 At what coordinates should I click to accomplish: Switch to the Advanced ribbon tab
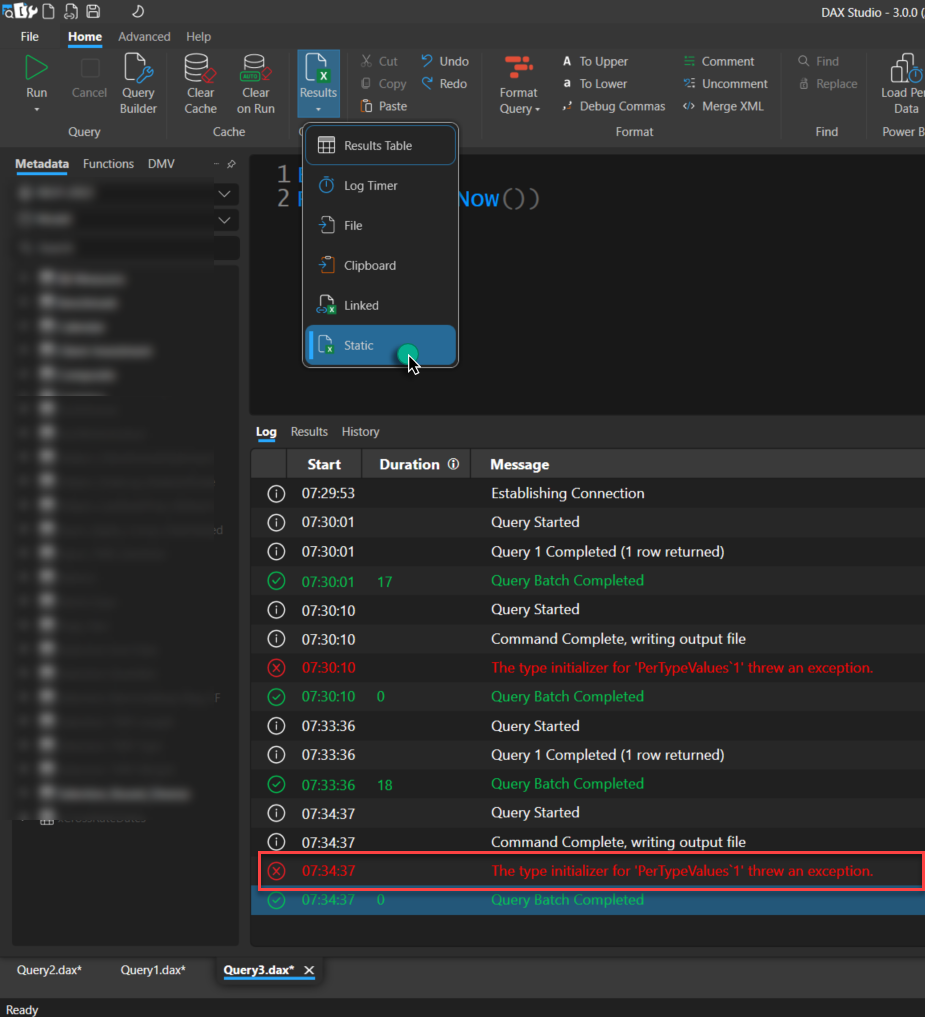click(x=144, y=36)
